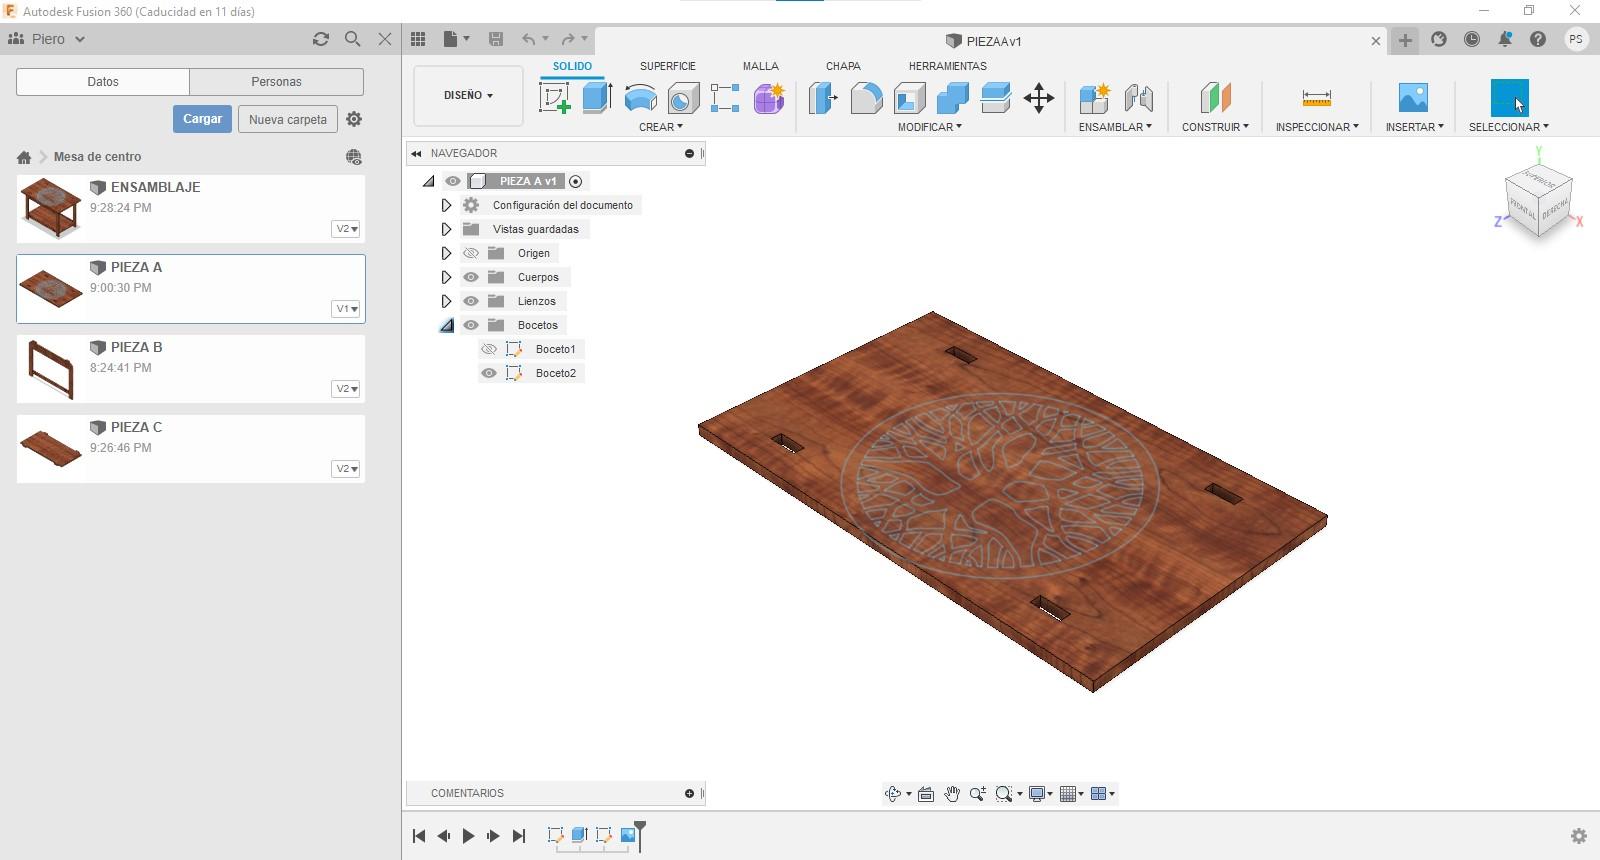Activate PIEZA A v1 component radio button
This screenshot has width=1600, height=860.
coord(575,181)
